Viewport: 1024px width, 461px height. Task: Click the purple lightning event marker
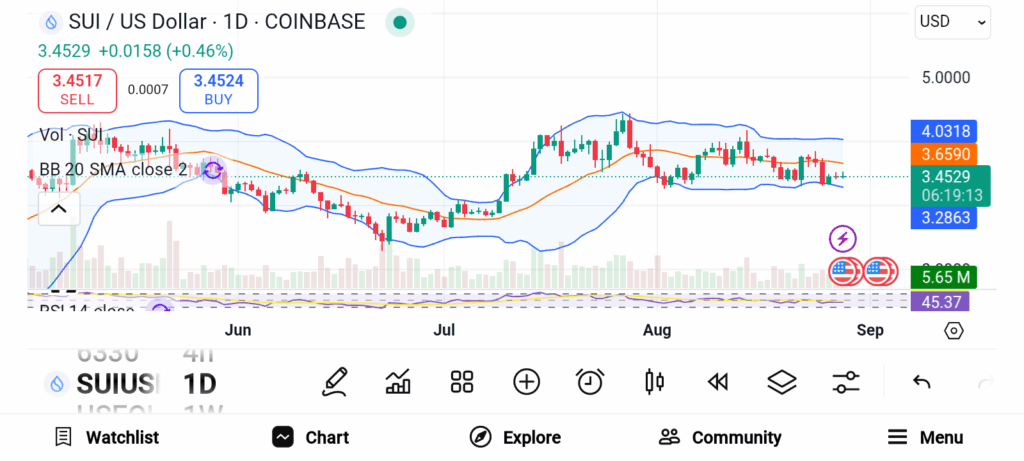pyautogui.click(x=843, y=238)
